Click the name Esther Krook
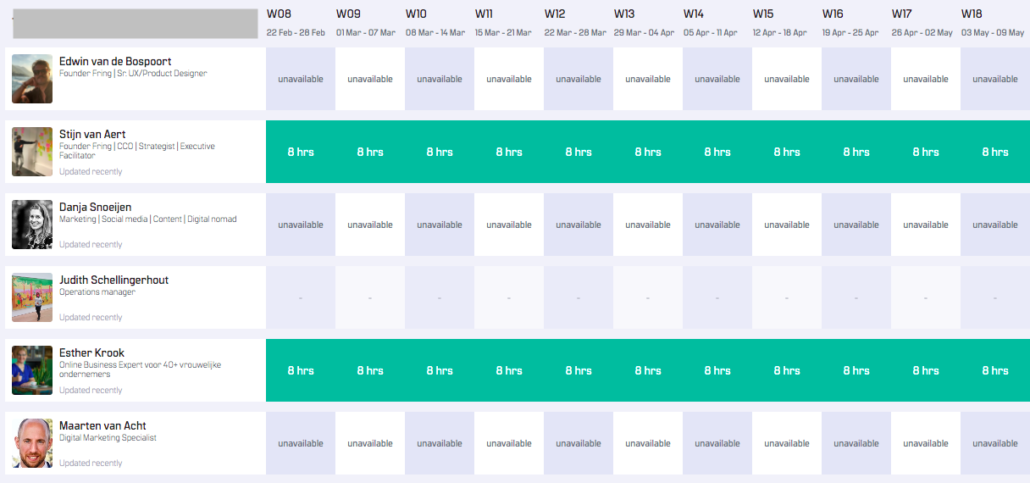This screenshot has height=483, width=1030. tap(92, 353)
